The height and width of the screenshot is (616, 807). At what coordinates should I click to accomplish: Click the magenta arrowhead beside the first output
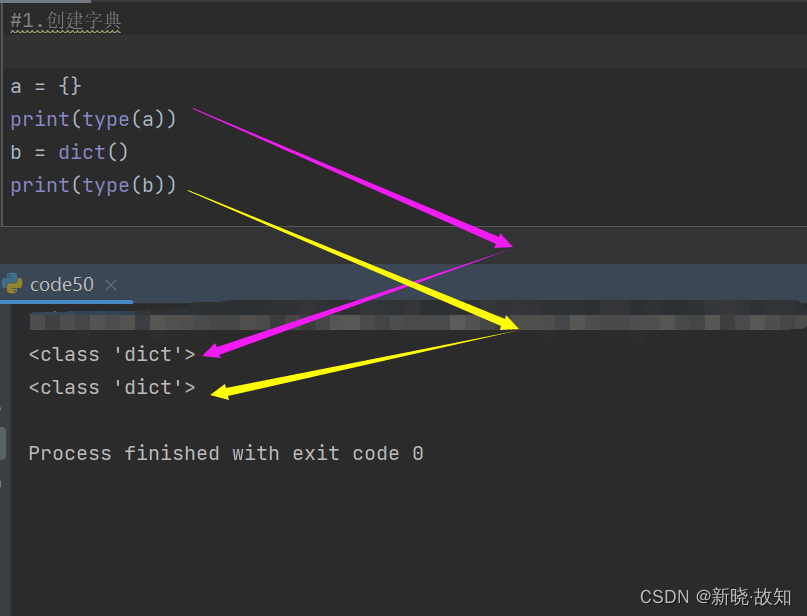coord(212,351)
